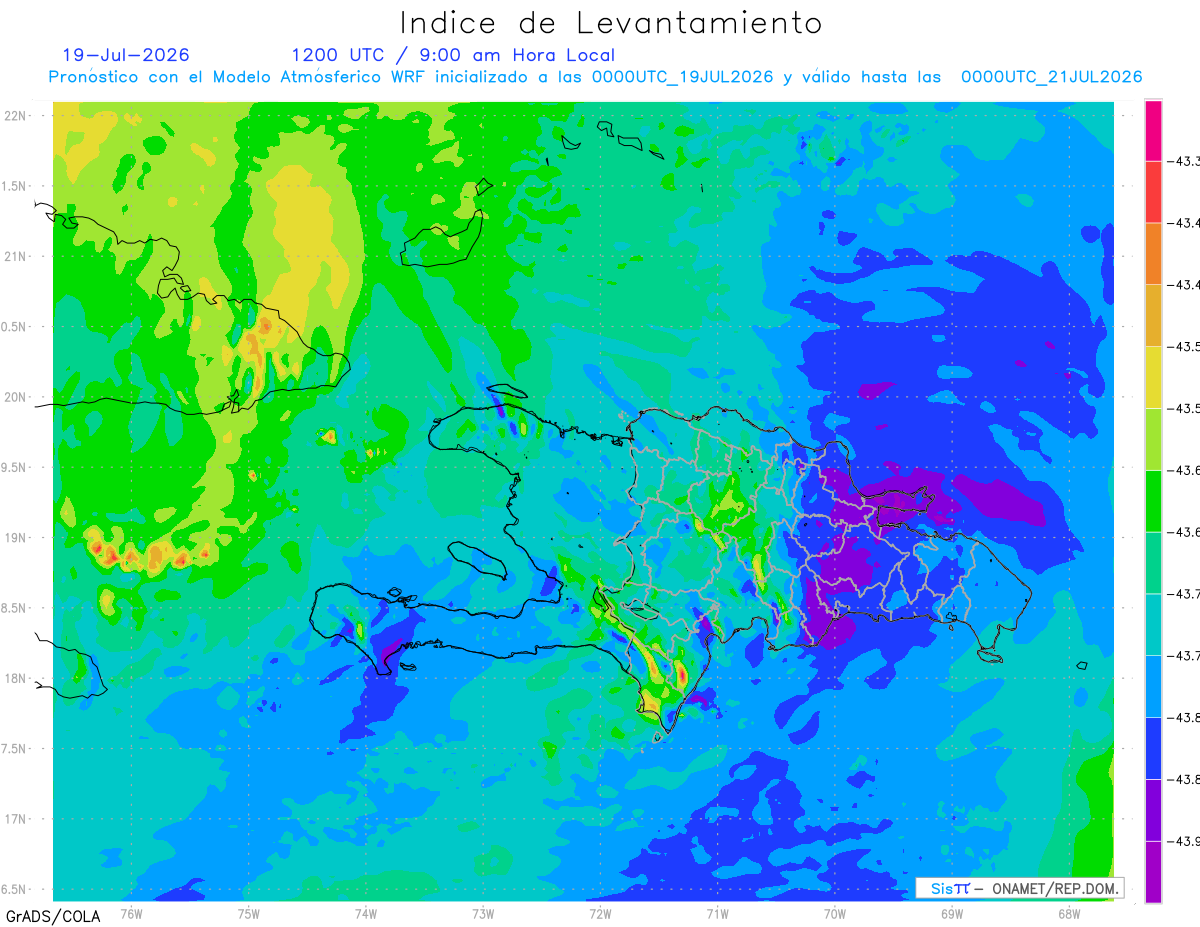Pick the yellow-green swatch in the color scale

pos(1153,439)
